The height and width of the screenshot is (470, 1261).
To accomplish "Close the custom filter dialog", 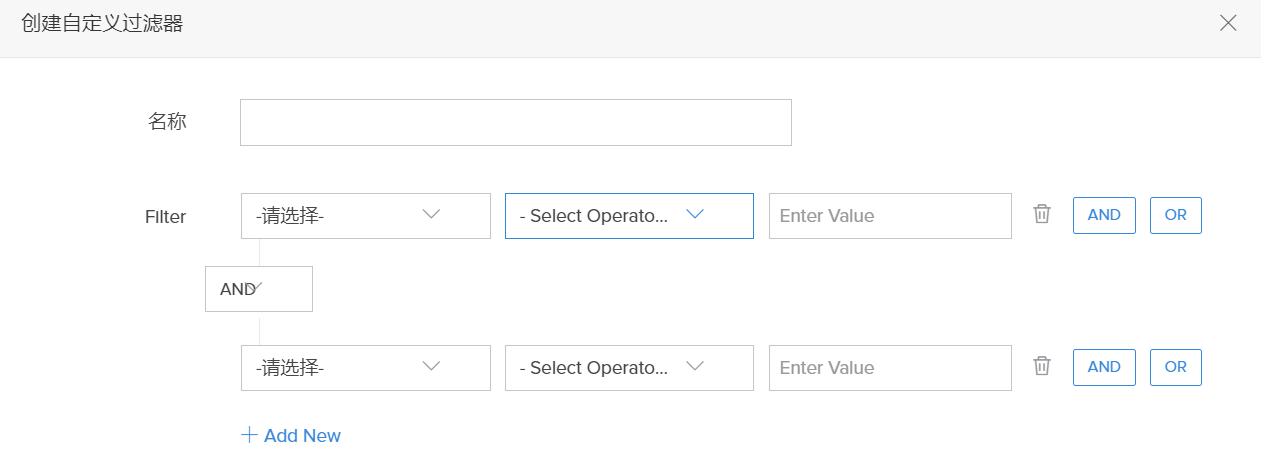I will [1228, 23].
